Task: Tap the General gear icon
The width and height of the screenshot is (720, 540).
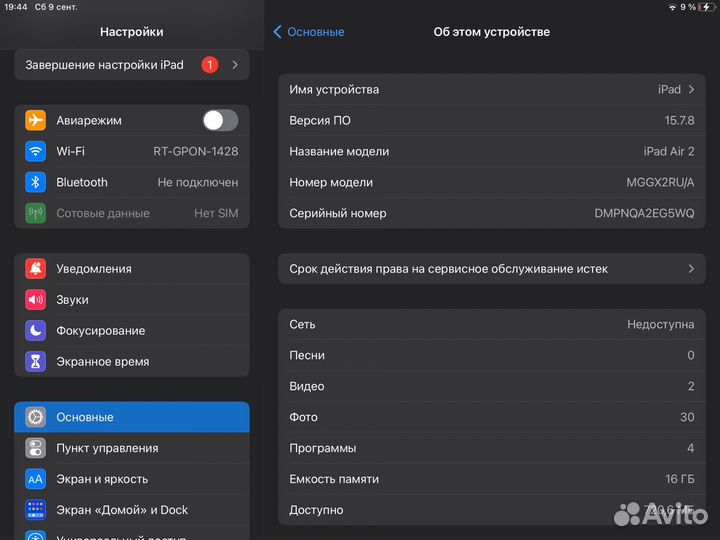Action: coord(35,417)
